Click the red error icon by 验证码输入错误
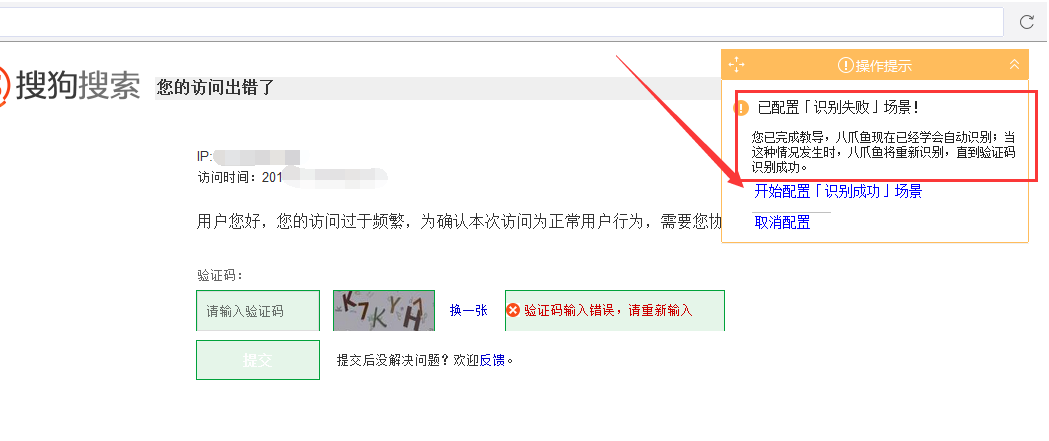Screen dimensions: 1049x441 [513, 311]
